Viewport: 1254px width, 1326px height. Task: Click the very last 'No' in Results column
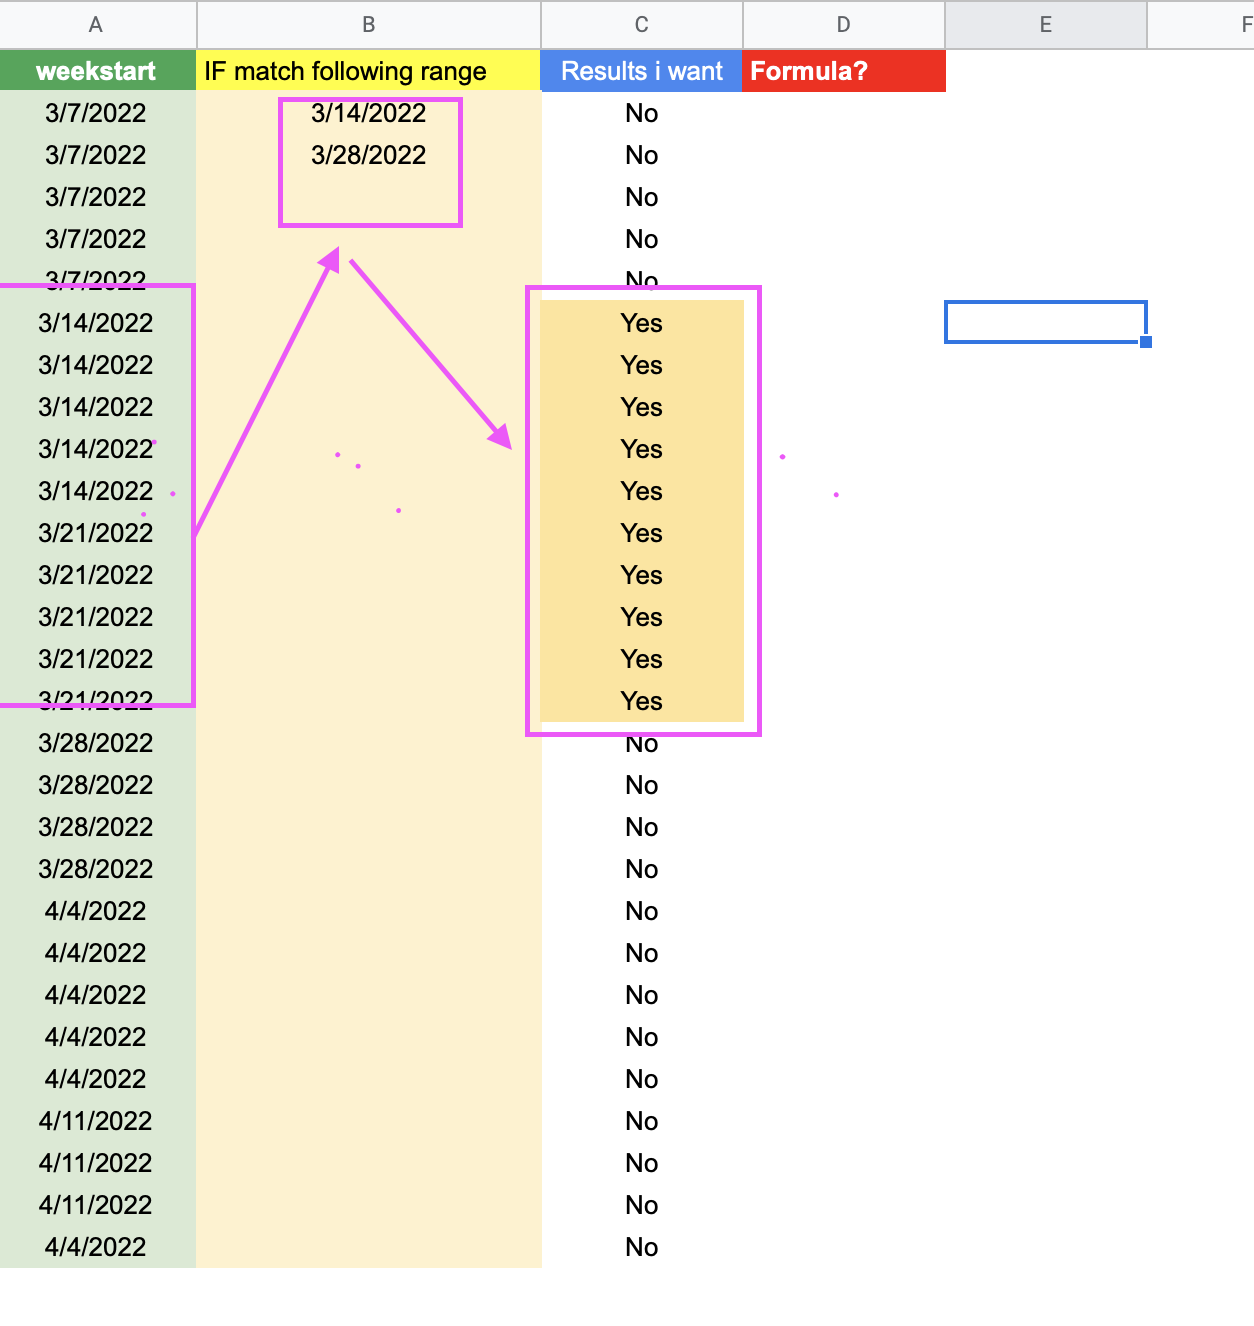[x=641, y=1247]
